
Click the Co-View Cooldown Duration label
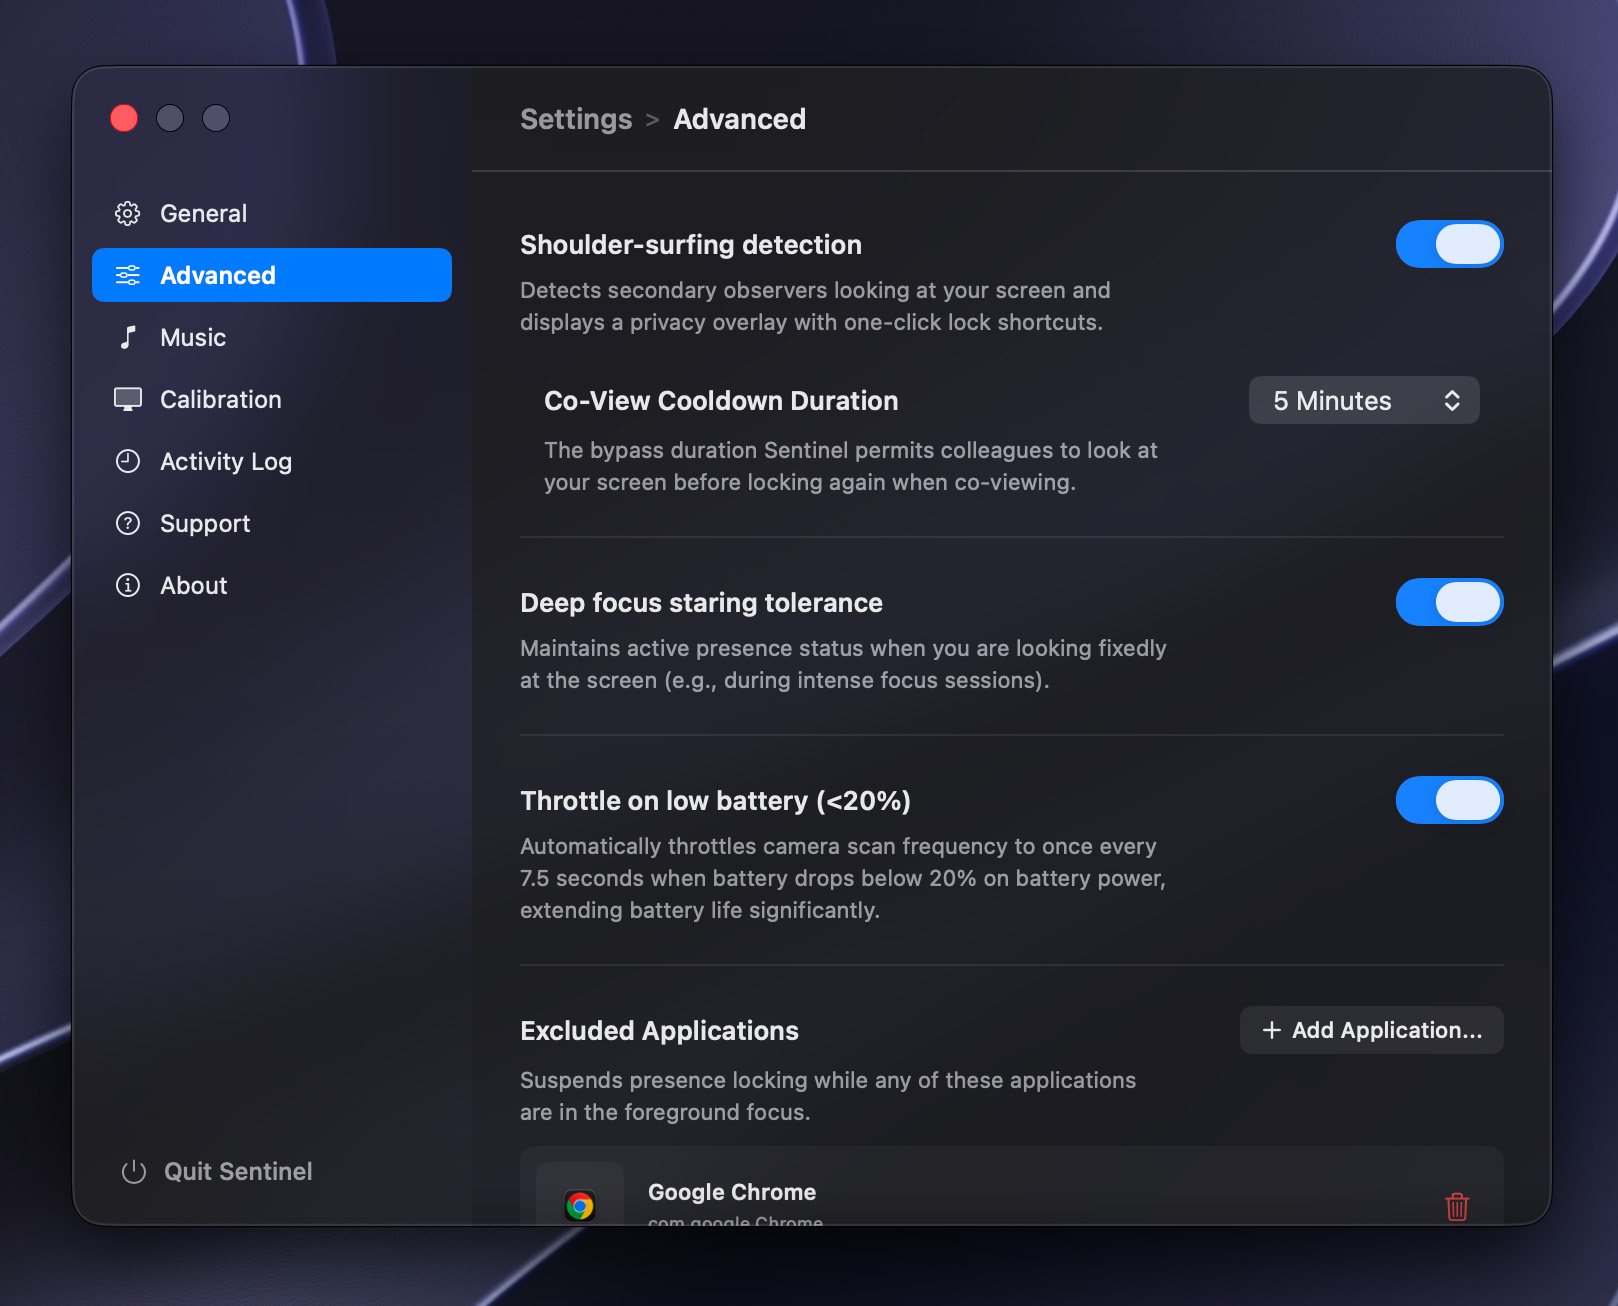pyautogui.click(x=721, y=401)
